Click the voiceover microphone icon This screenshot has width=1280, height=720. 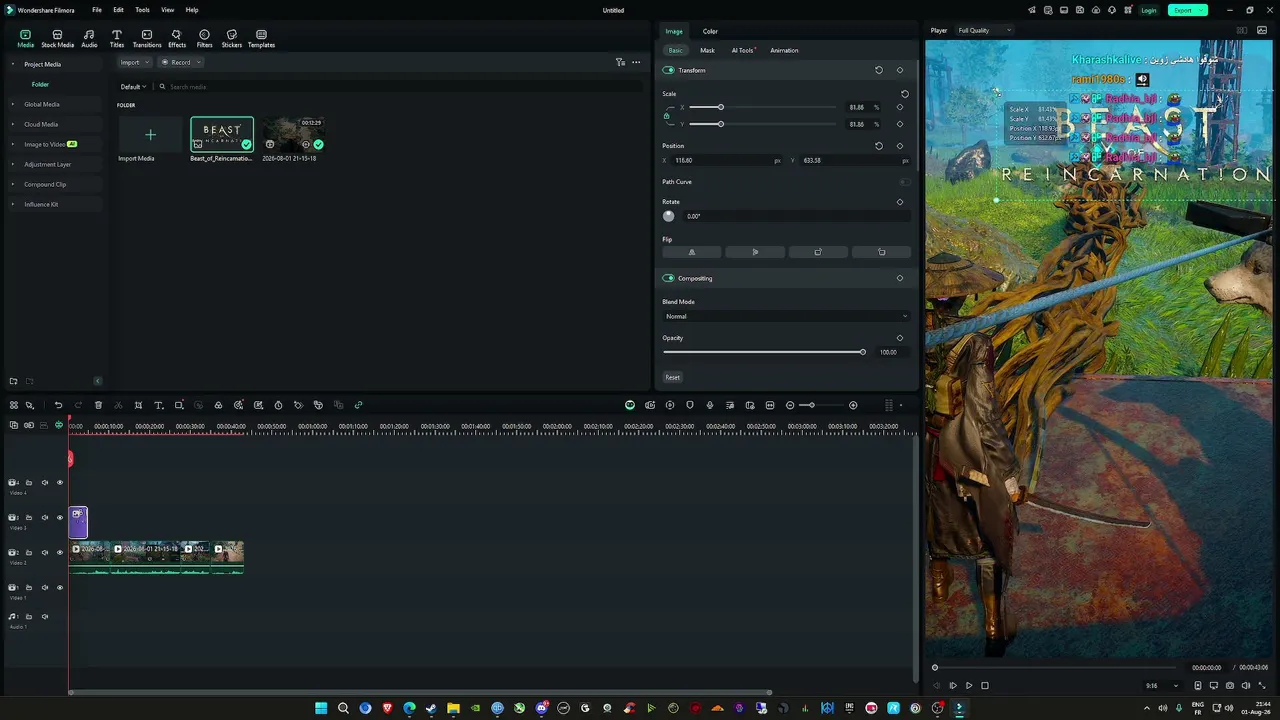pyautogui.click(x=710, y=405)
